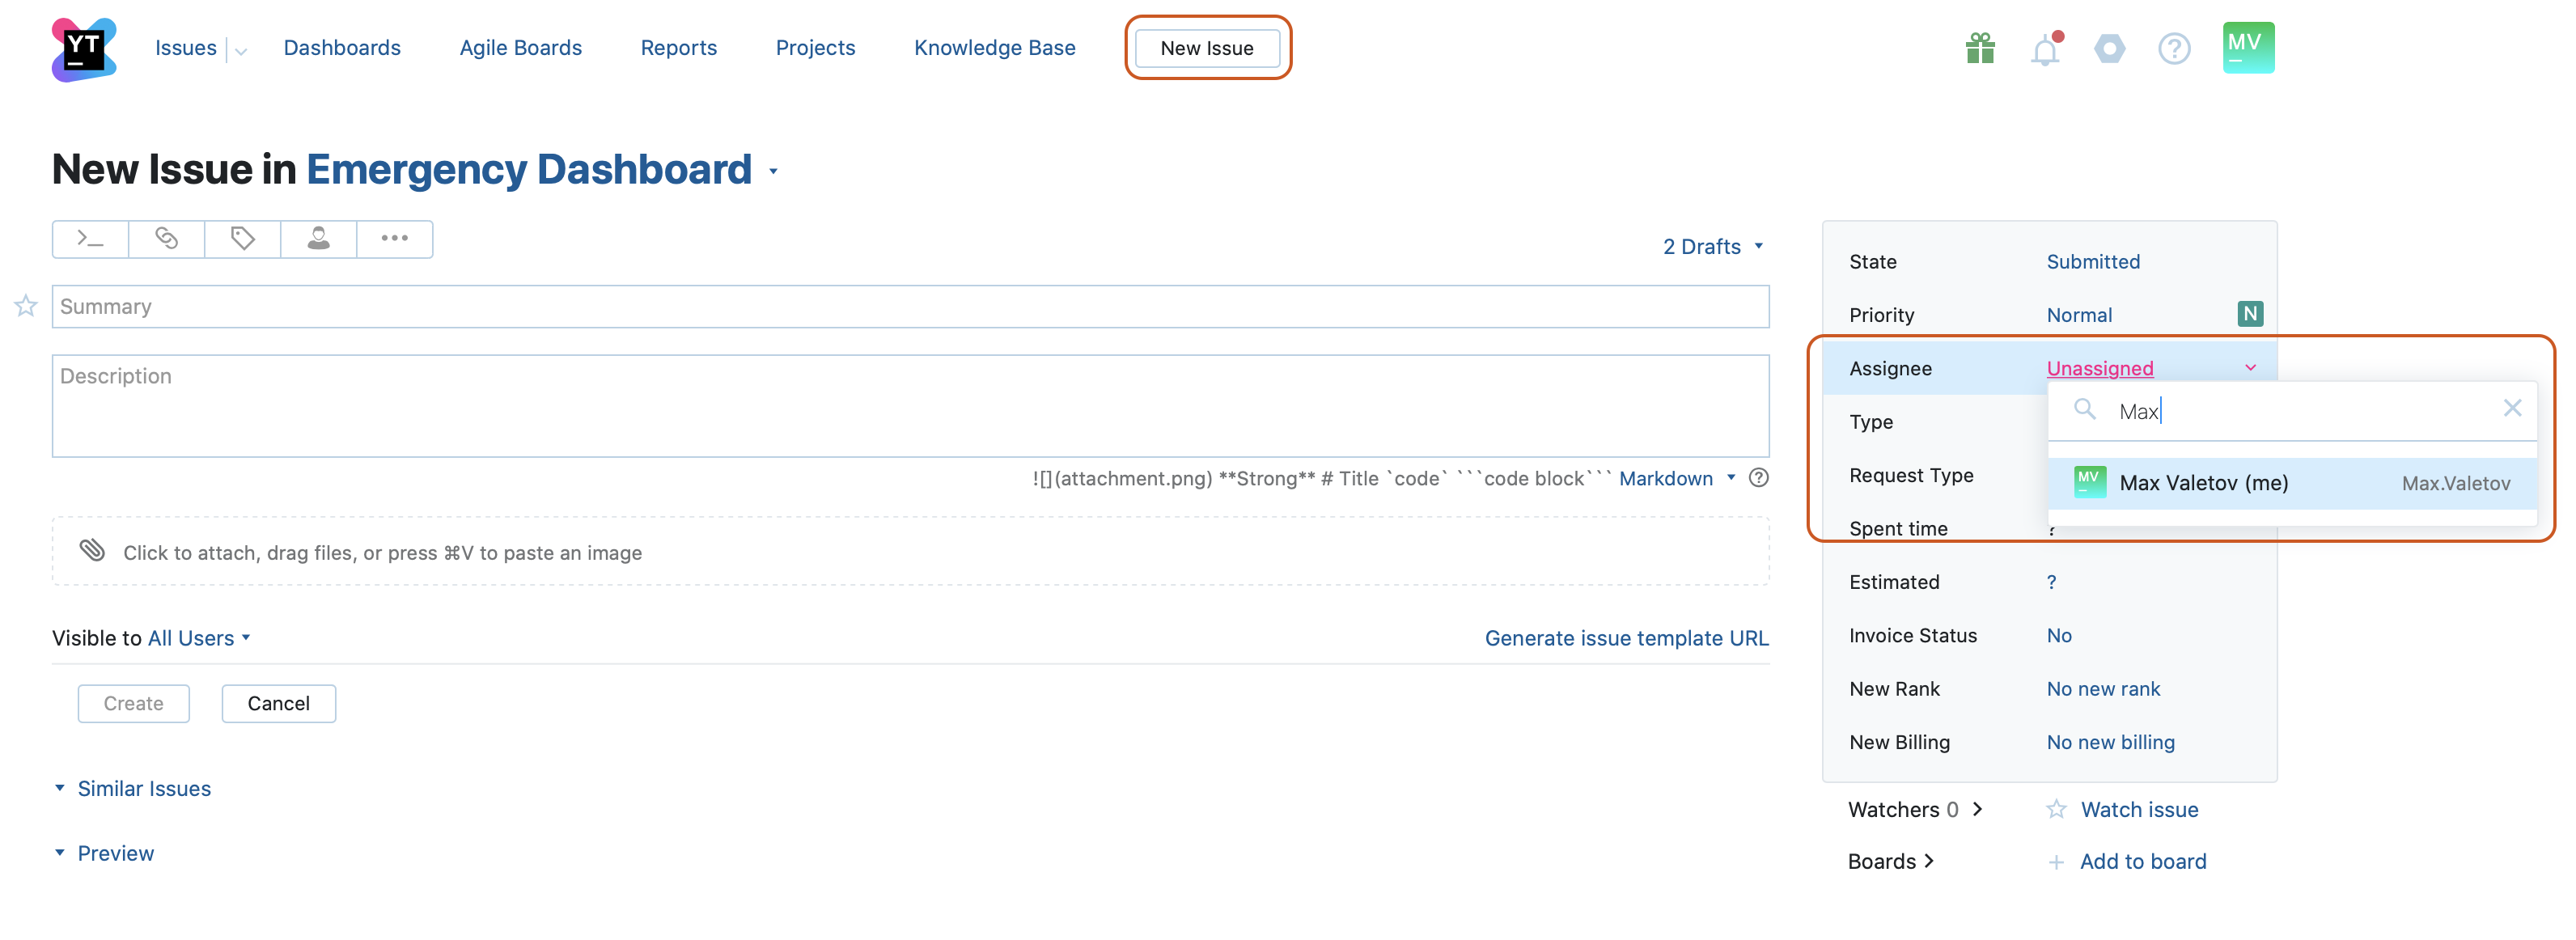Go to Issues in the top menu

[x=186, y=48]
